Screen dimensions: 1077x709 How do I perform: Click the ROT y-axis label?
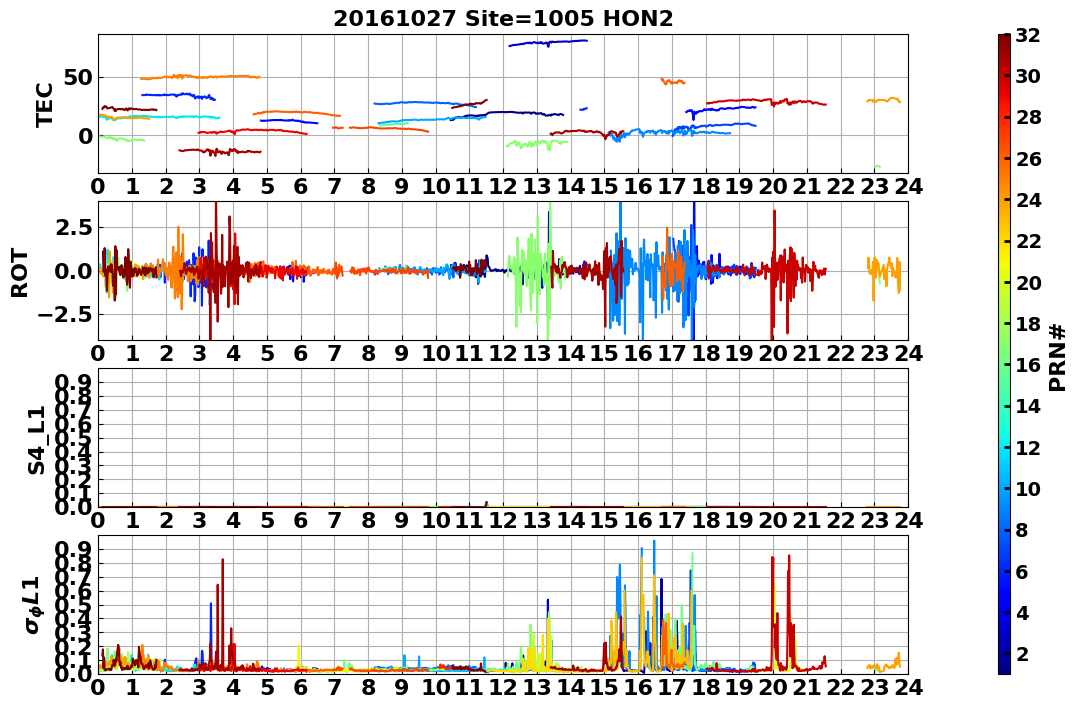point(21,273)
